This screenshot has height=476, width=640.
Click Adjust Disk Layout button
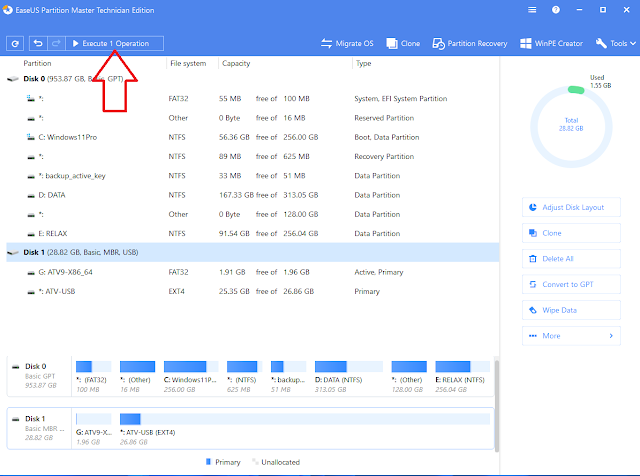571,207
